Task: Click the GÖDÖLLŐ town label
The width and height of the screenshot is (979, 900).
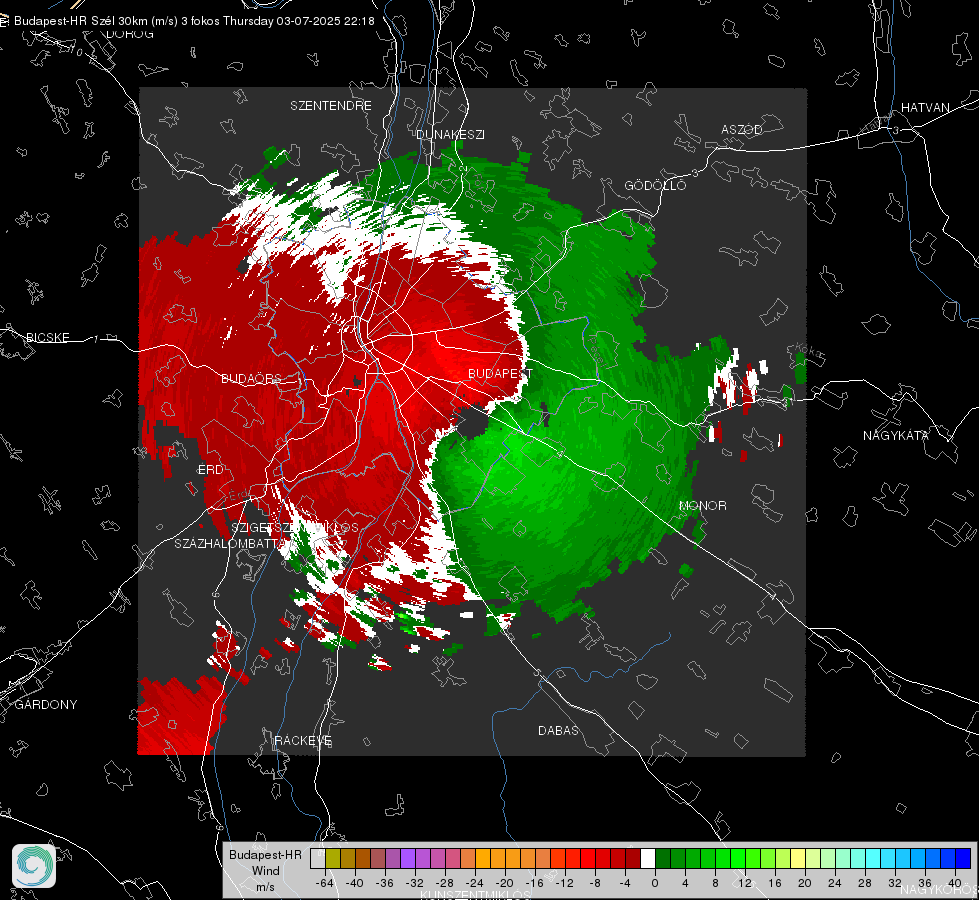Action: (655, 185)
